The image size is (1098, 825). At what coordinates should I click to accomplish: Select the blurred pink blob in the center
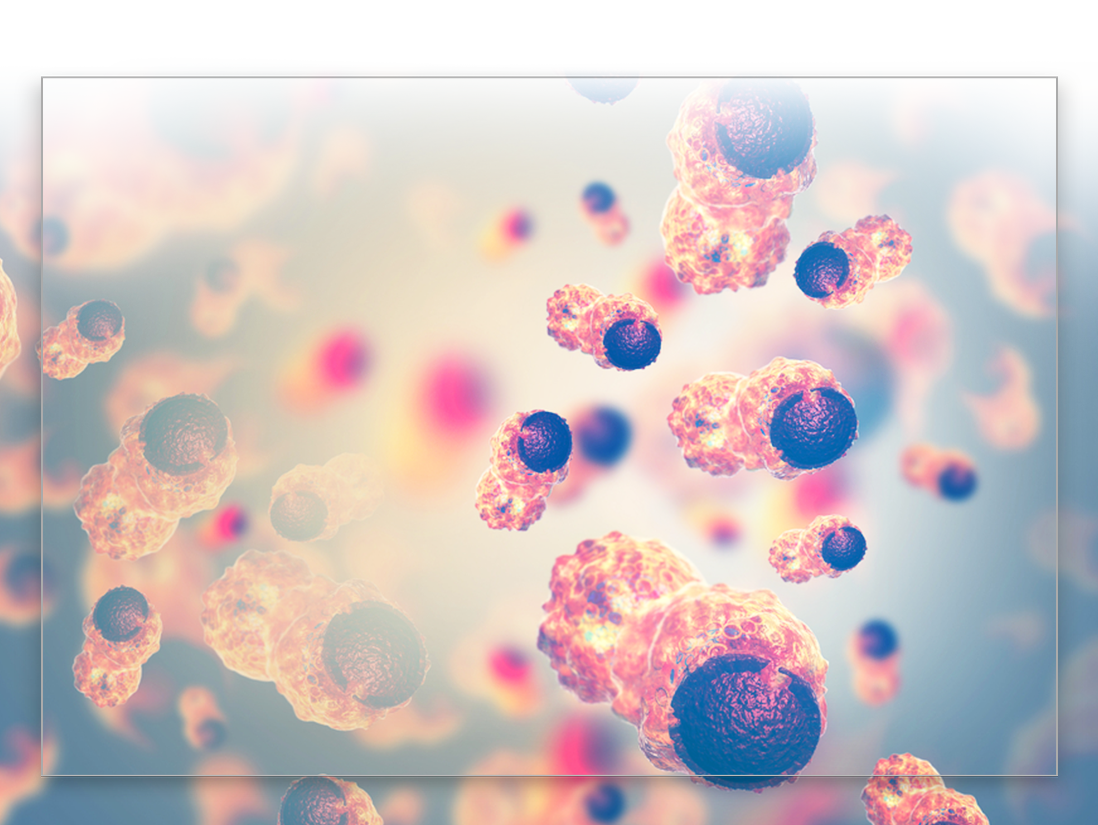tap(453, 393)
